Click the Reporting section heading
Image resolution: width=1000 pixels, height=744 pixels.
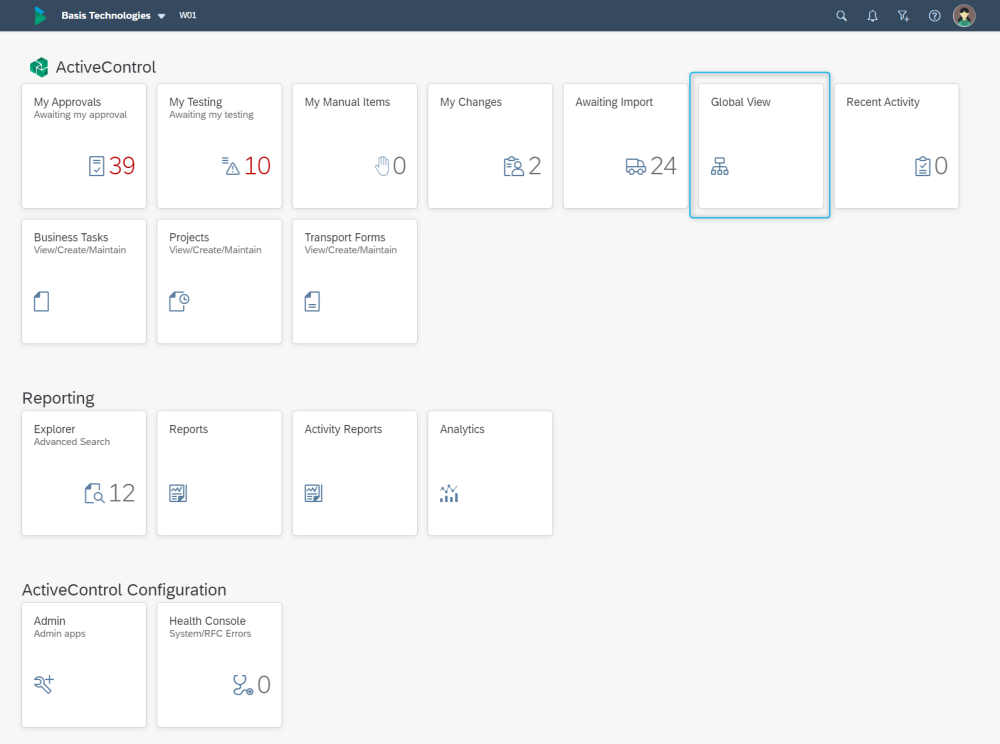(58, 398)
